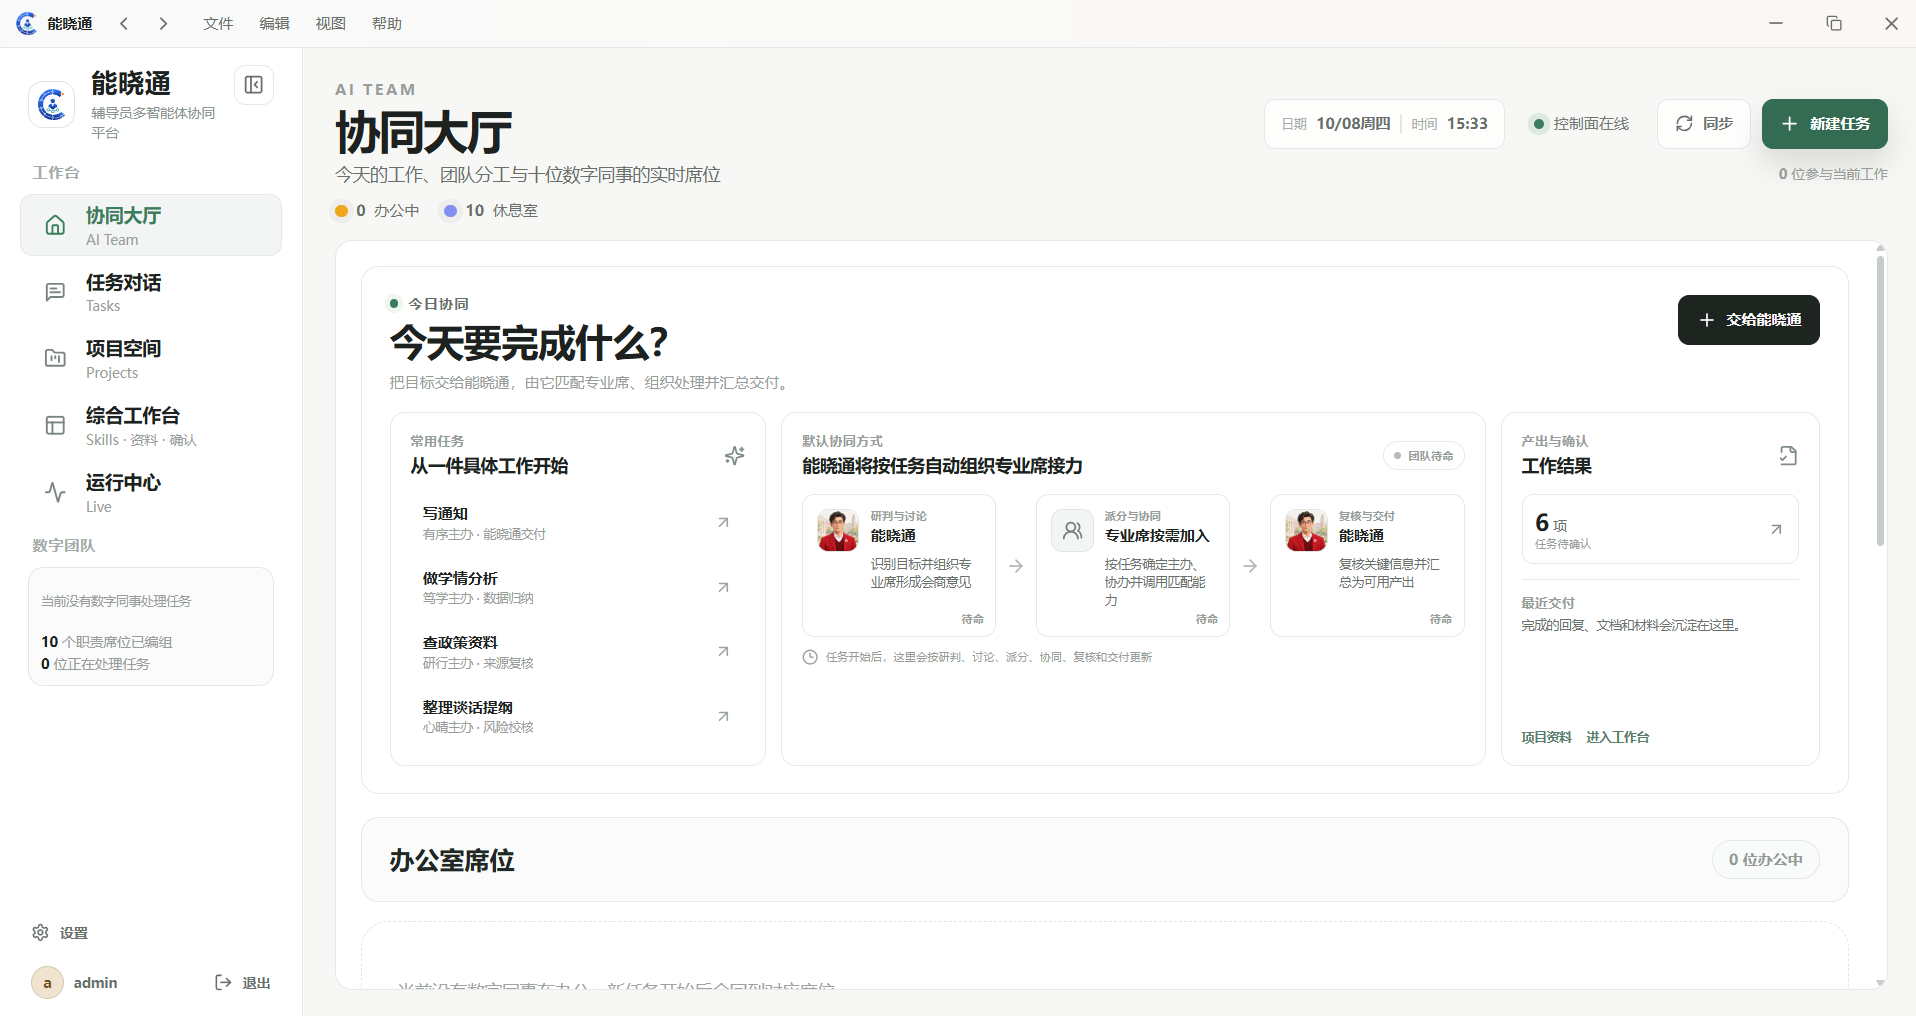This screenshot has height=1016, width=1916.
Task: Click the folder icon beside 项目空间
Action: (56, 358)
